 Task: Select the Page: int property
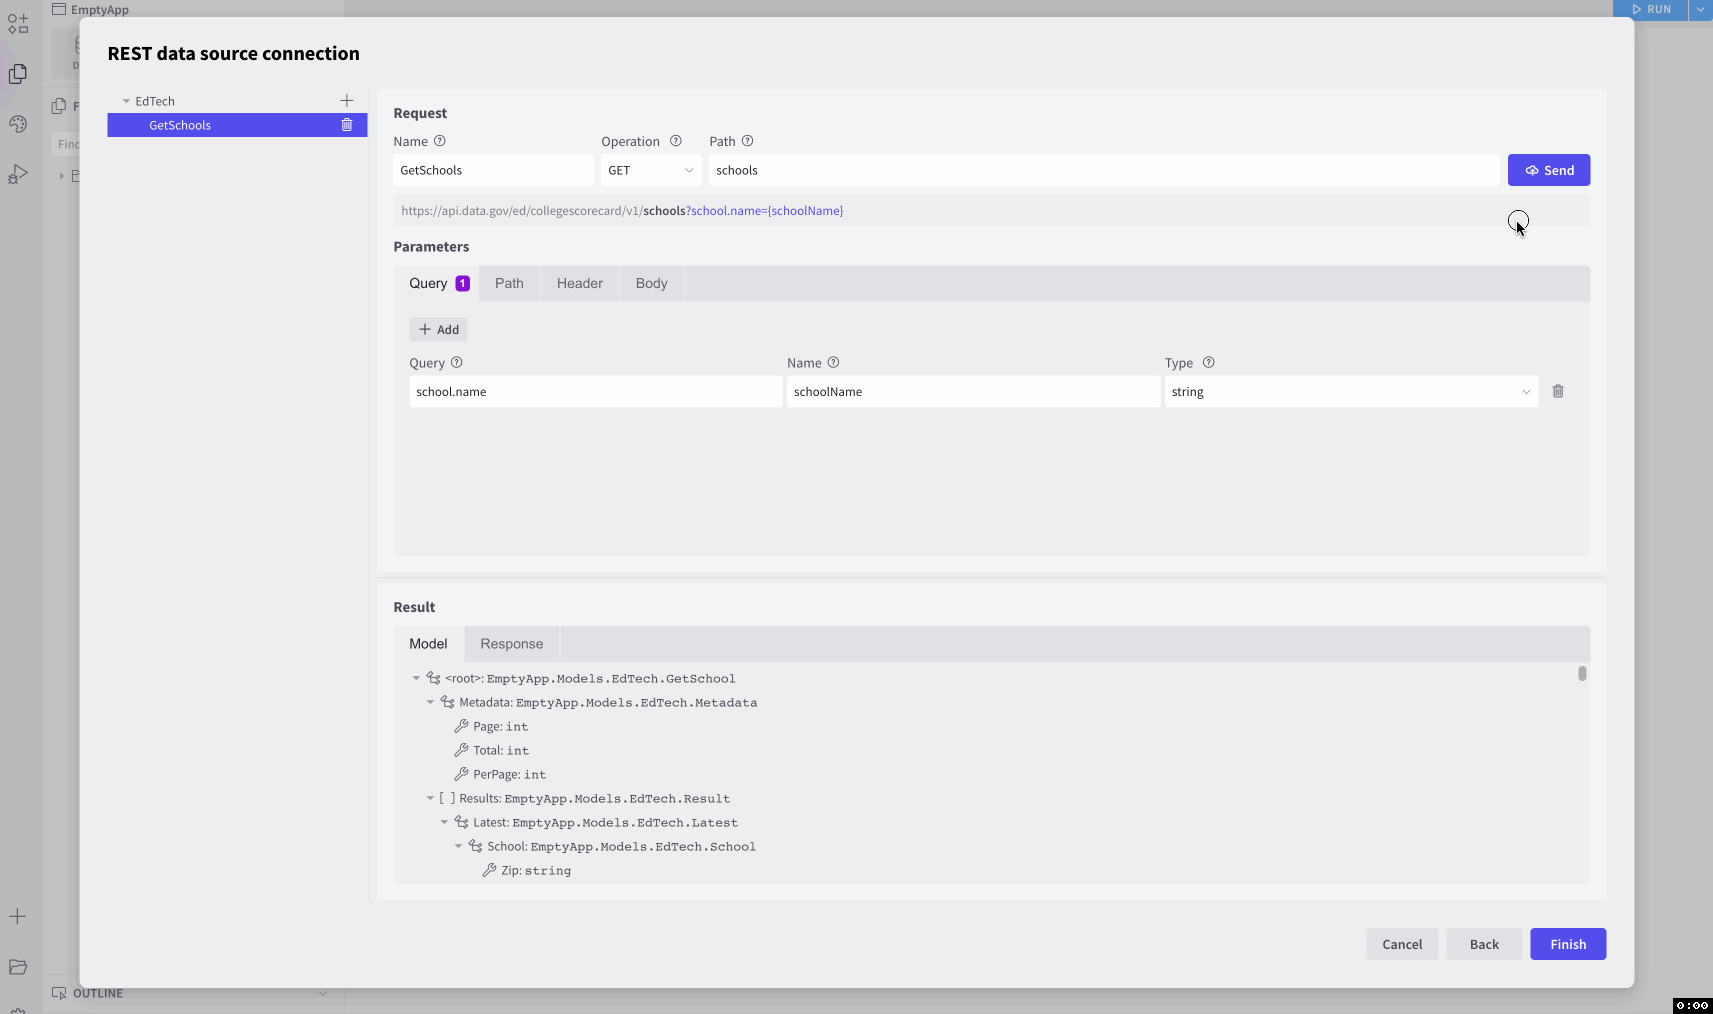click(500, 727)
